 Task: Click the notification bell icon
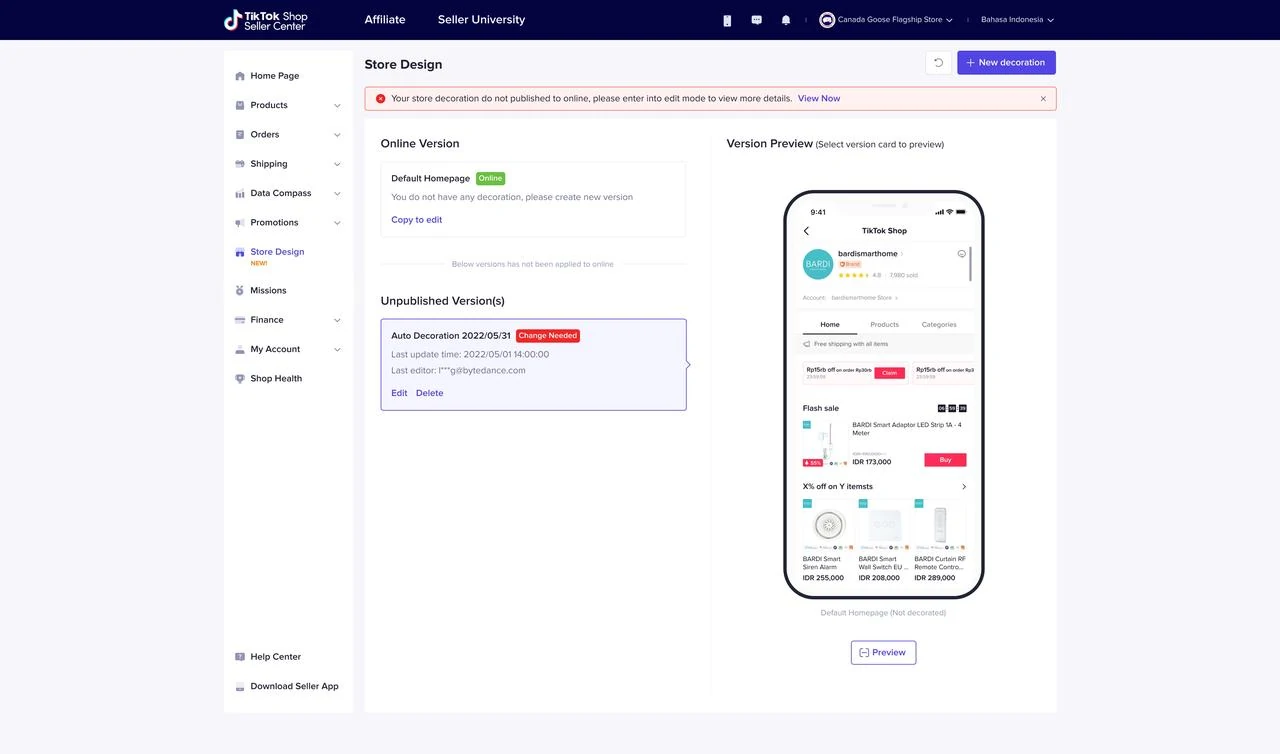pyautogui.click(x=786, y=20)
